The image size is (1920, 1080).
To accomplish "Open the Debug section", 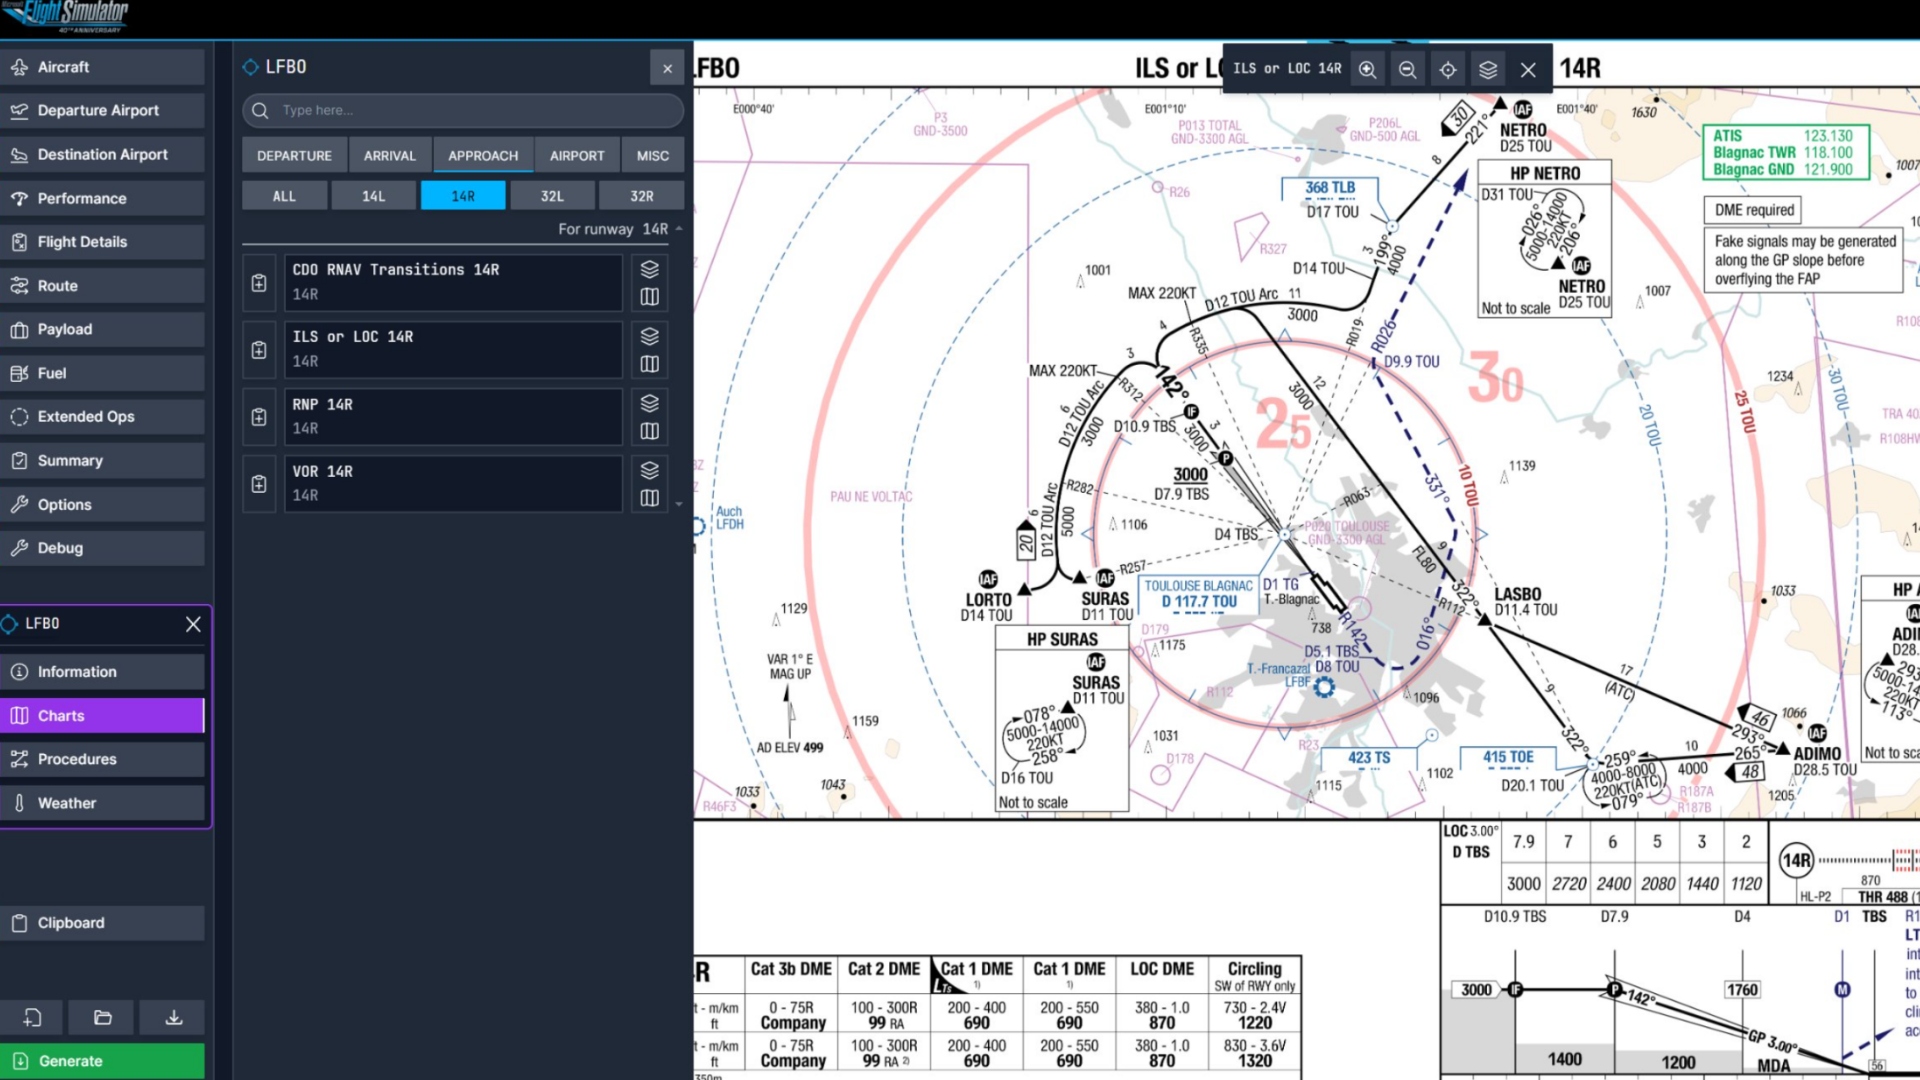I will click(102, 548).
